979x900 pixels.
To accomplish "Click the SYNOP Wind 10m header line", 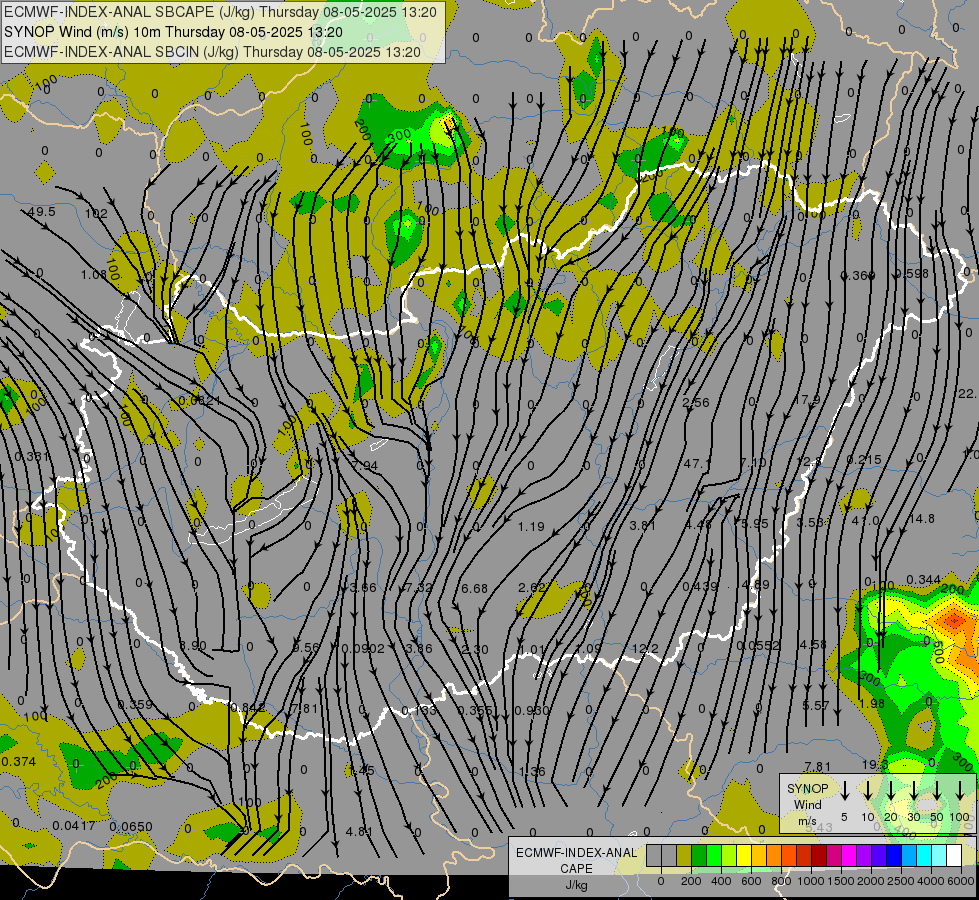I will coord(173,32).
